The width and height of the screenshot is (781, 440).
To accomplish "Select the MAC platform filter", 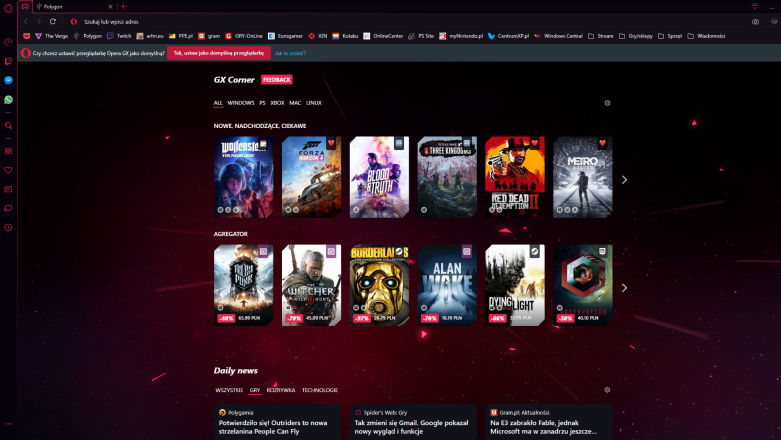I will click(295, 103).
